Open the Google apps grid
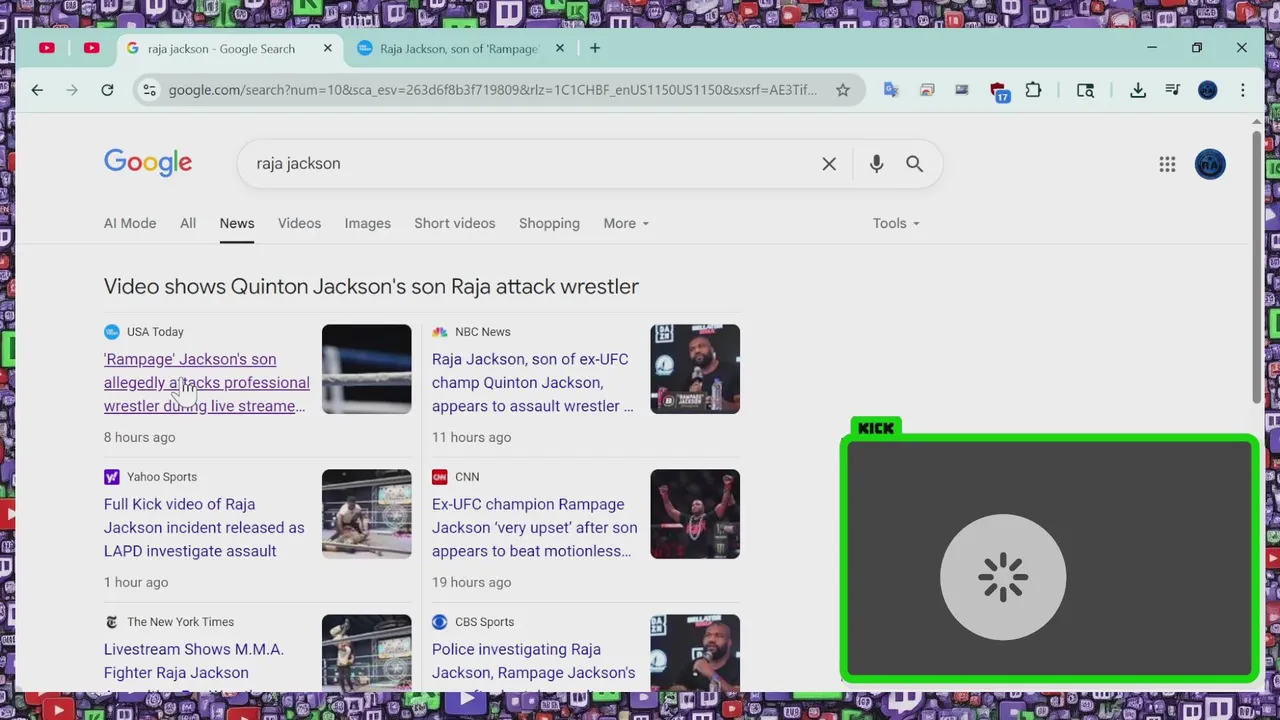The width and height of the screenshot is (1280, 720). pyautogui.click(x=1167, y=164)
